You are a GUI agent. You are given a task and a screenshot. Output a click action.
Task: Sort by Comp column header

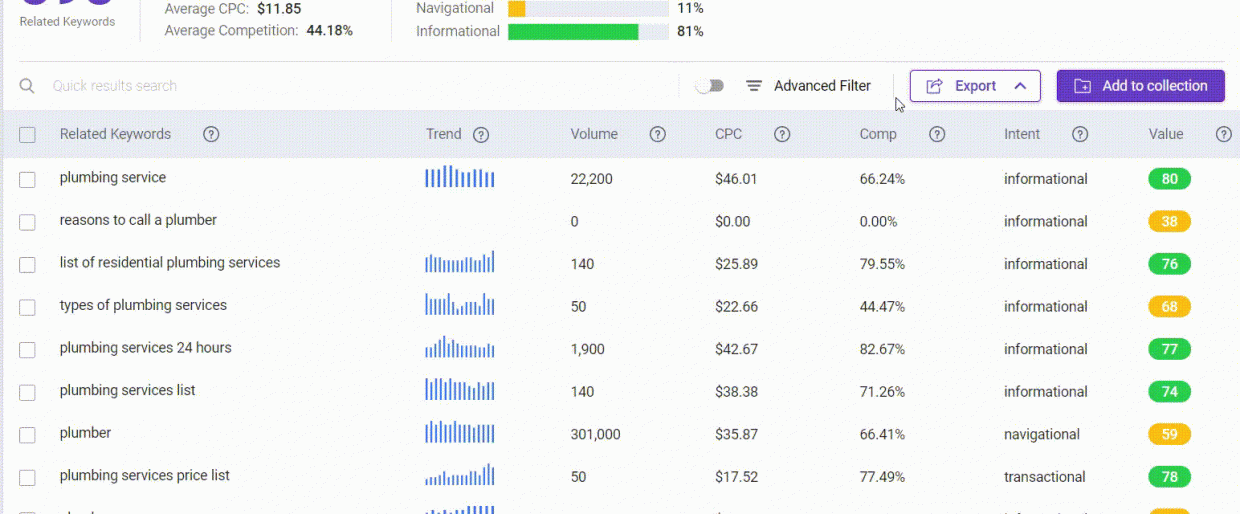[878, 134]
